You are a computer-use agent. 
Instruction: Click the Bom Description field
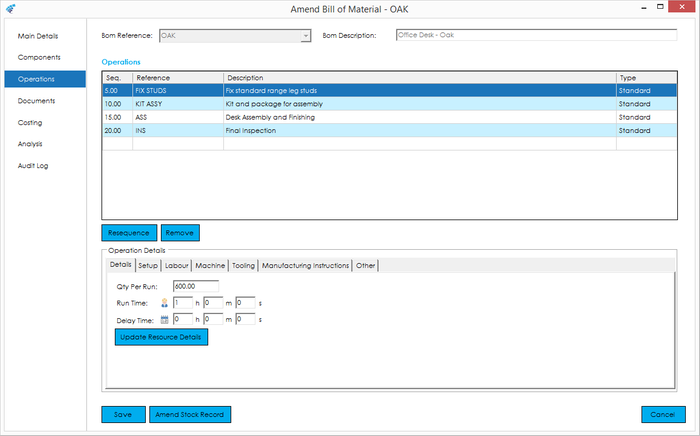536,35
